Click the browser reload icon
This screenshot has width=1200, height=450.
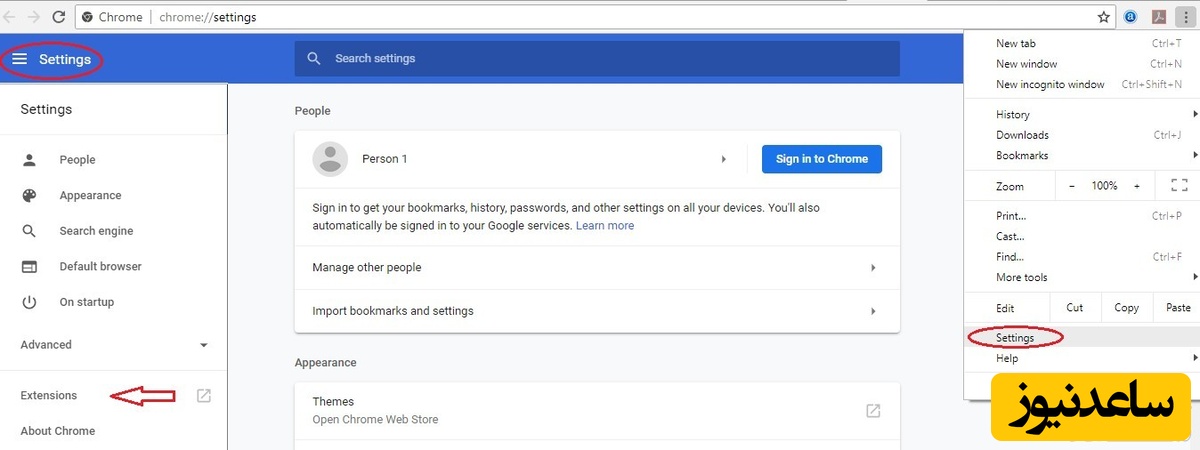click(x=58, y=17)
